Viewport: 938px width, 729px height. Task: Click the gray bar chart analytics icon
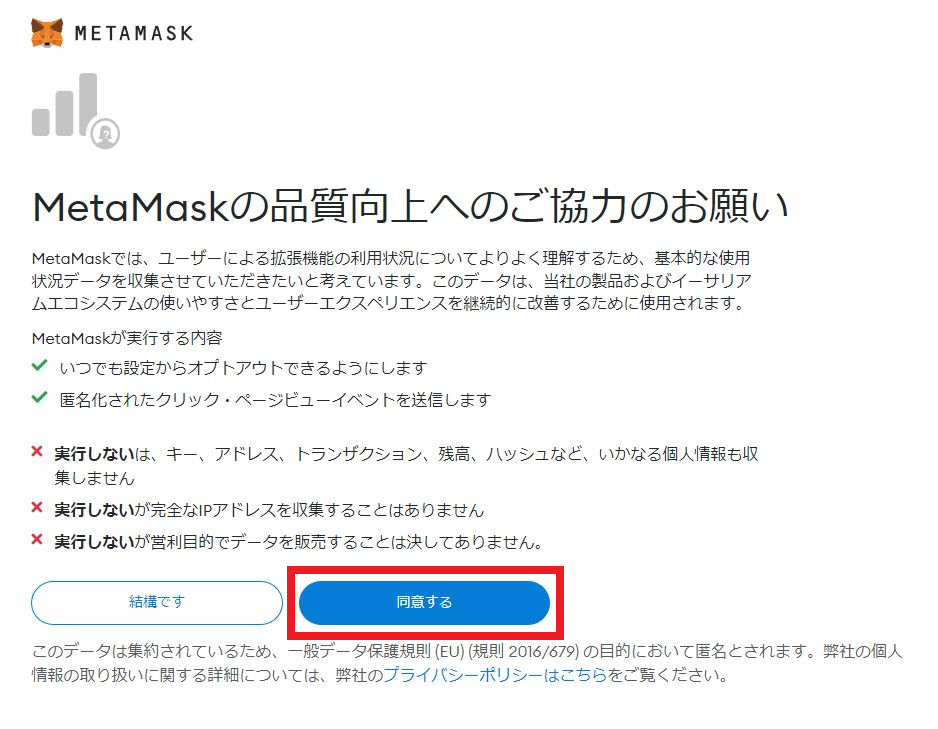click(65, 105)
